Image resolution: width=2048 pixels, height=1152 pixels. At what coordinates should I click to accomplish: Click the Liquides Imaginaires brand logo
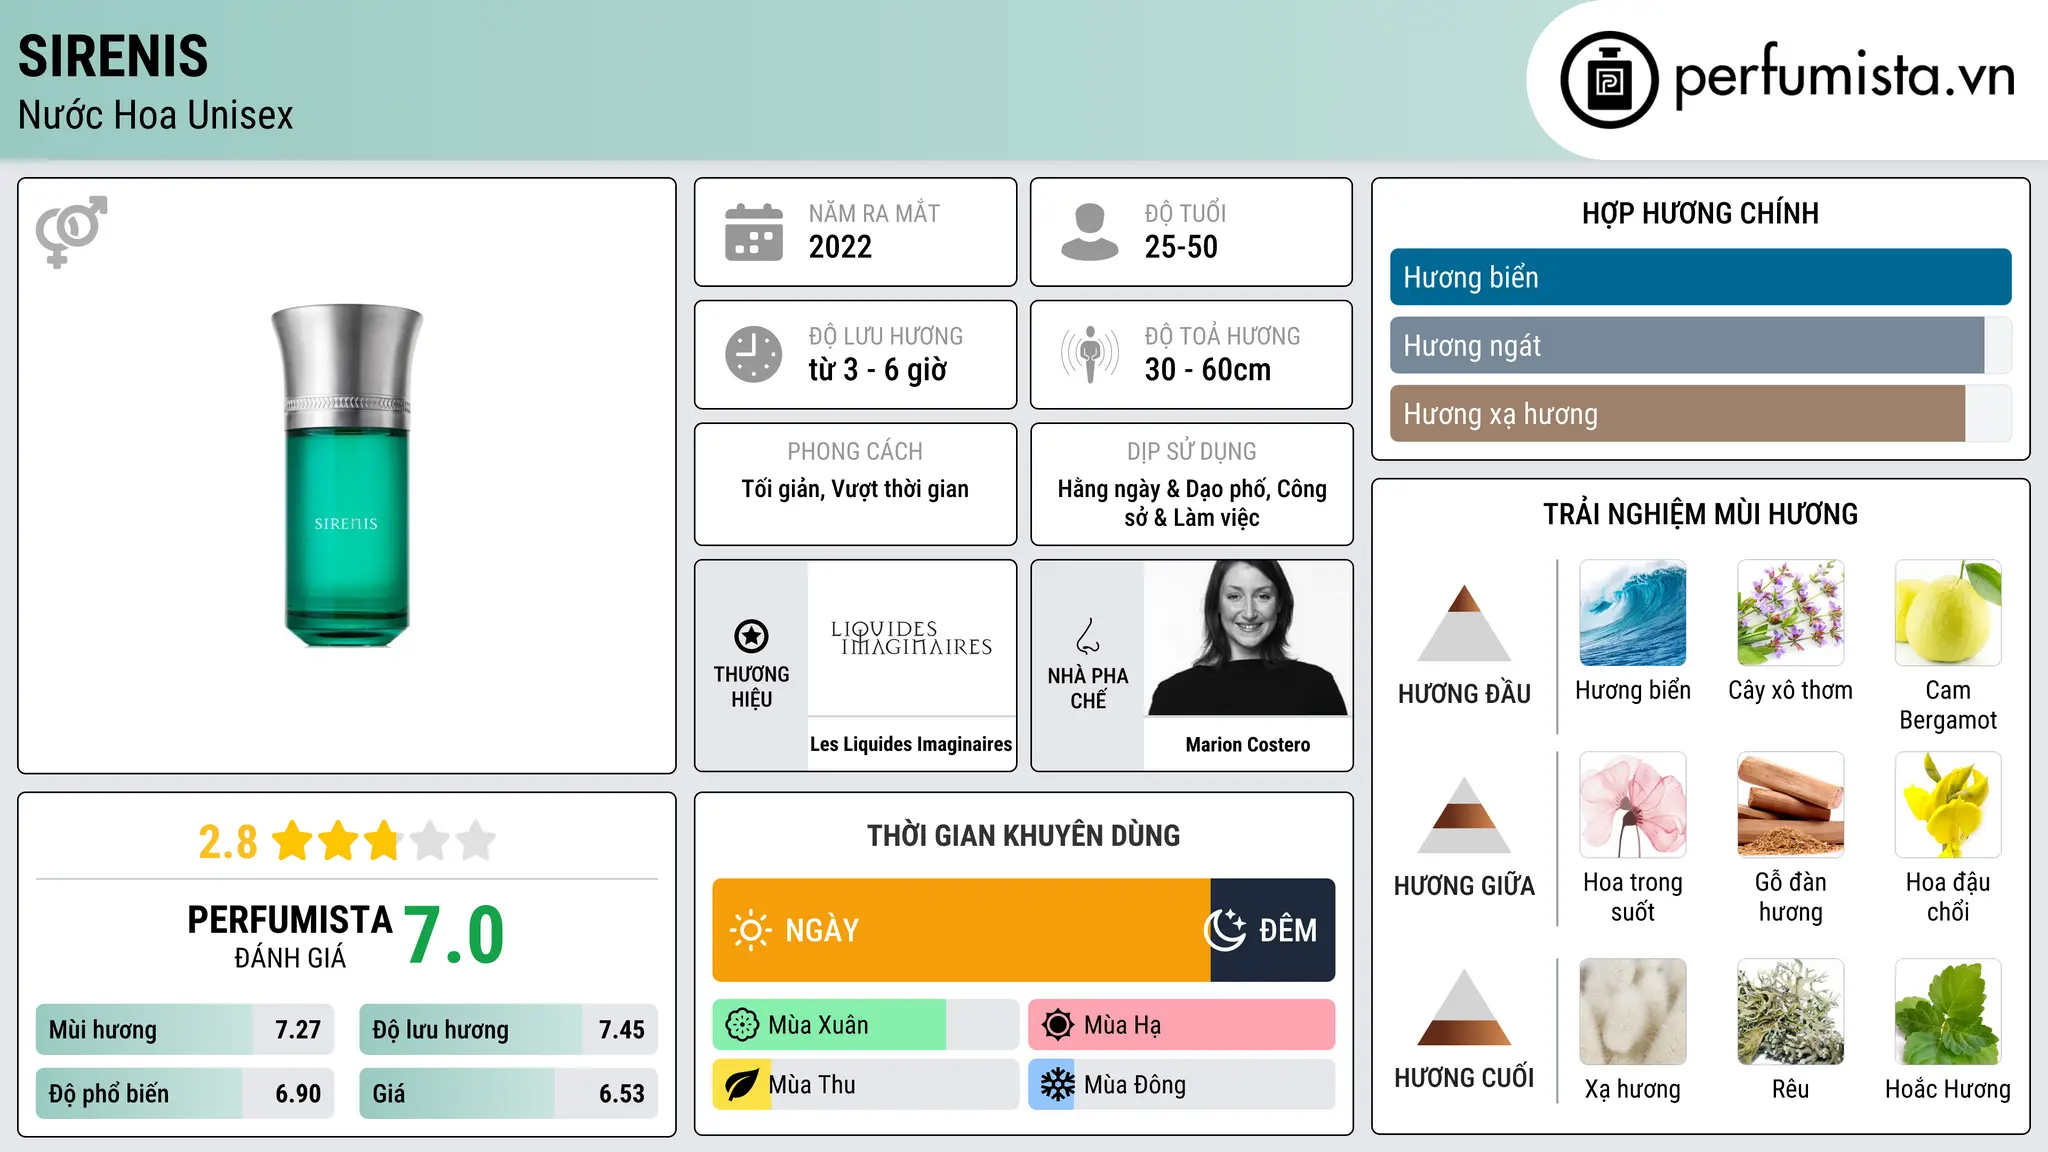click(911, 637)
